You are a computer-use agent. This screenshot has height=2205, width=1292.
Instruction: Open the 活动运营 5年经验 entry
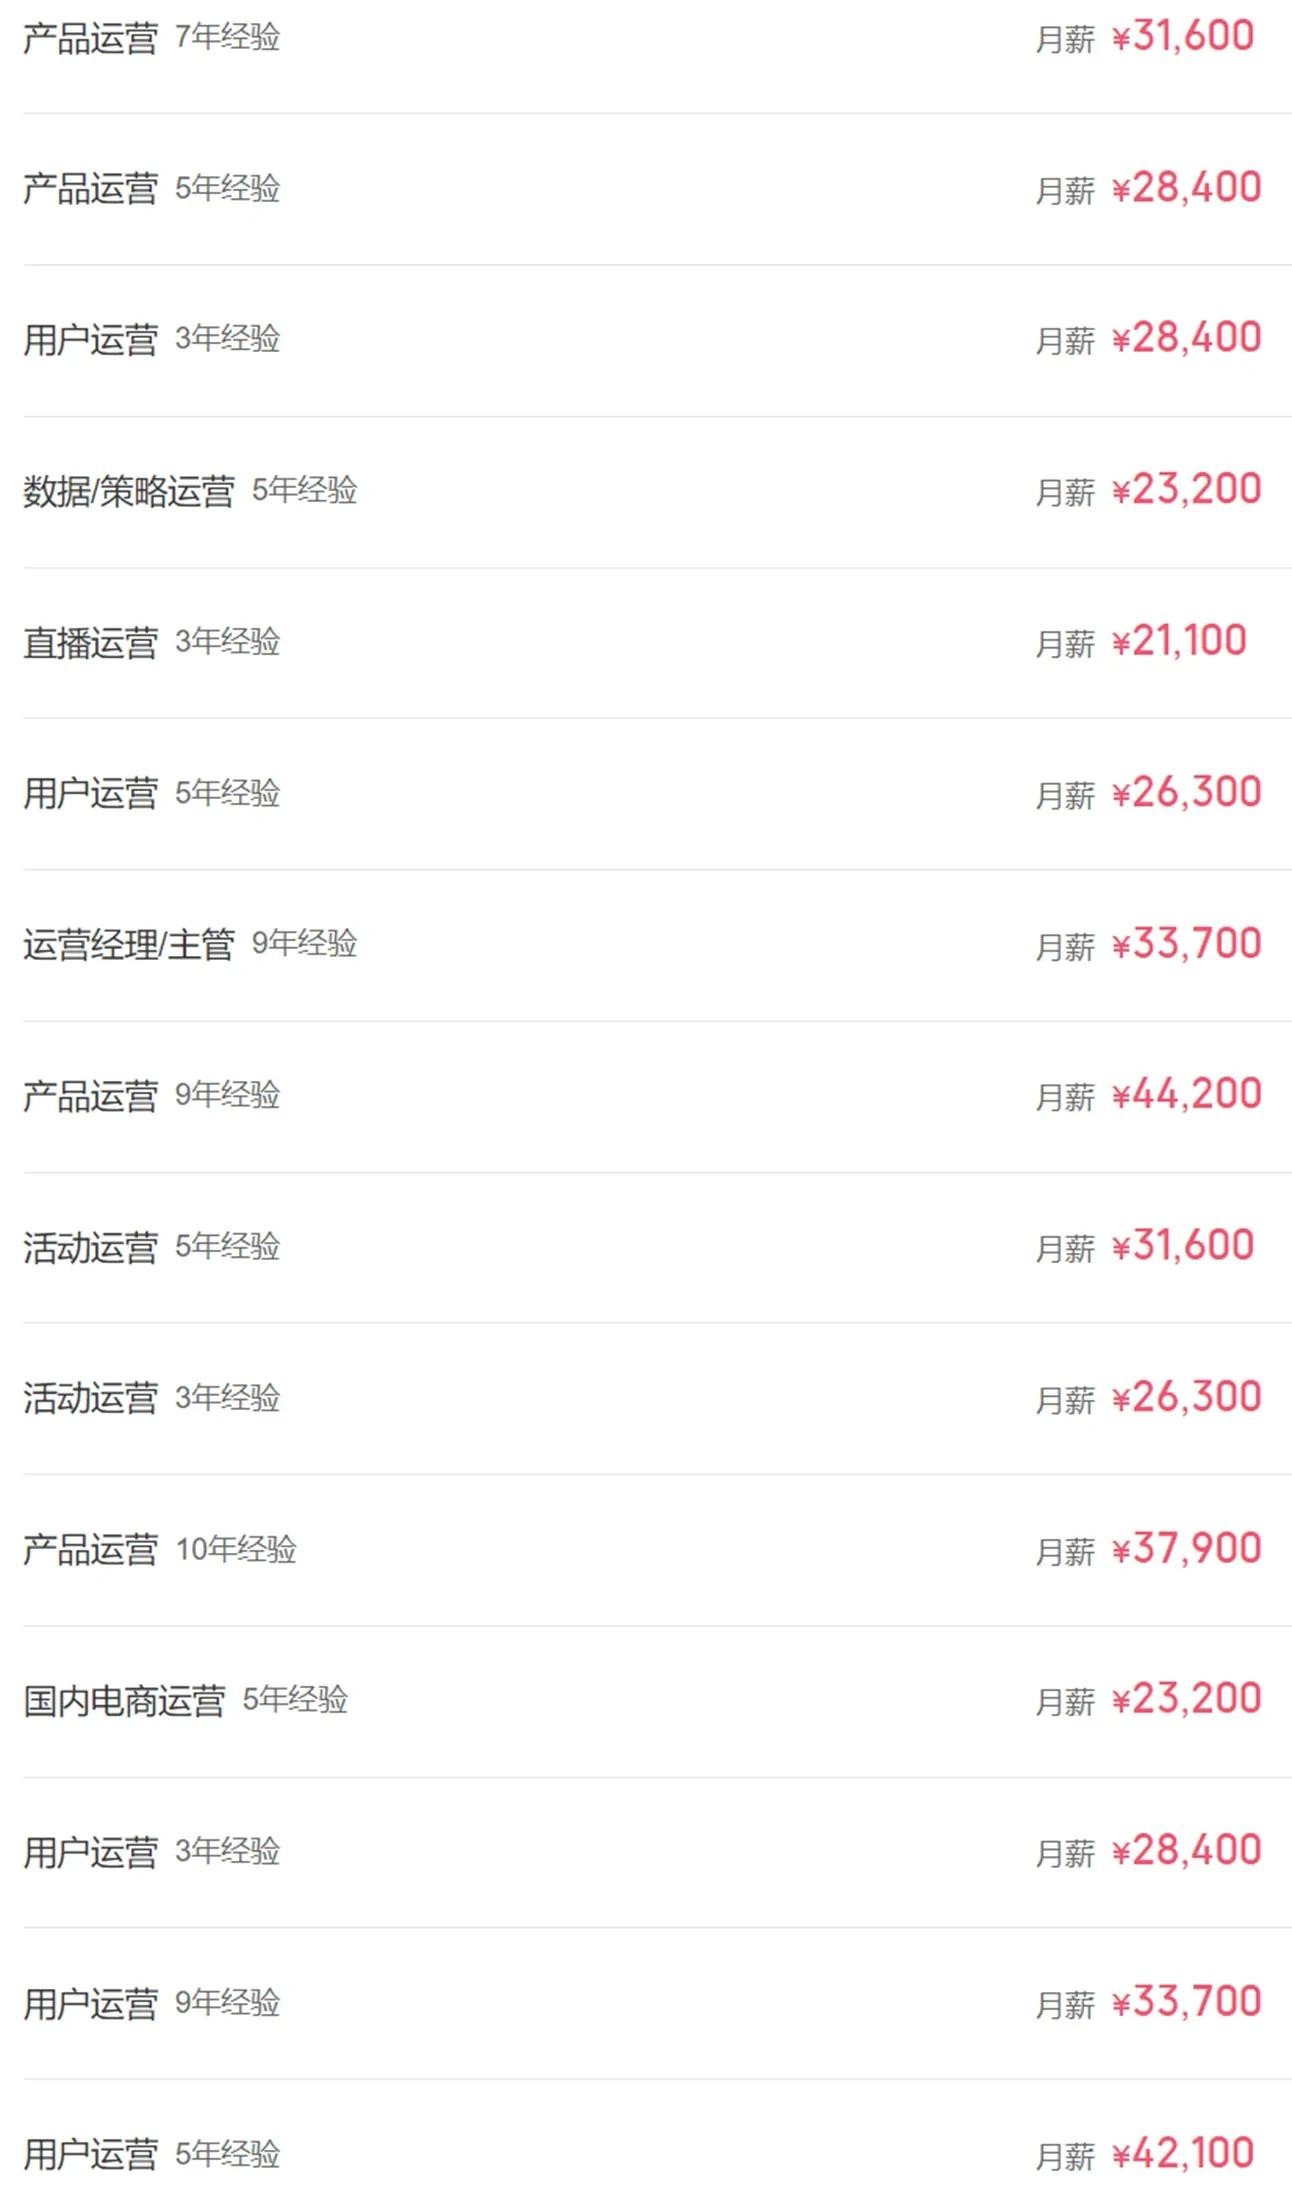click(x=91, y=1247)
